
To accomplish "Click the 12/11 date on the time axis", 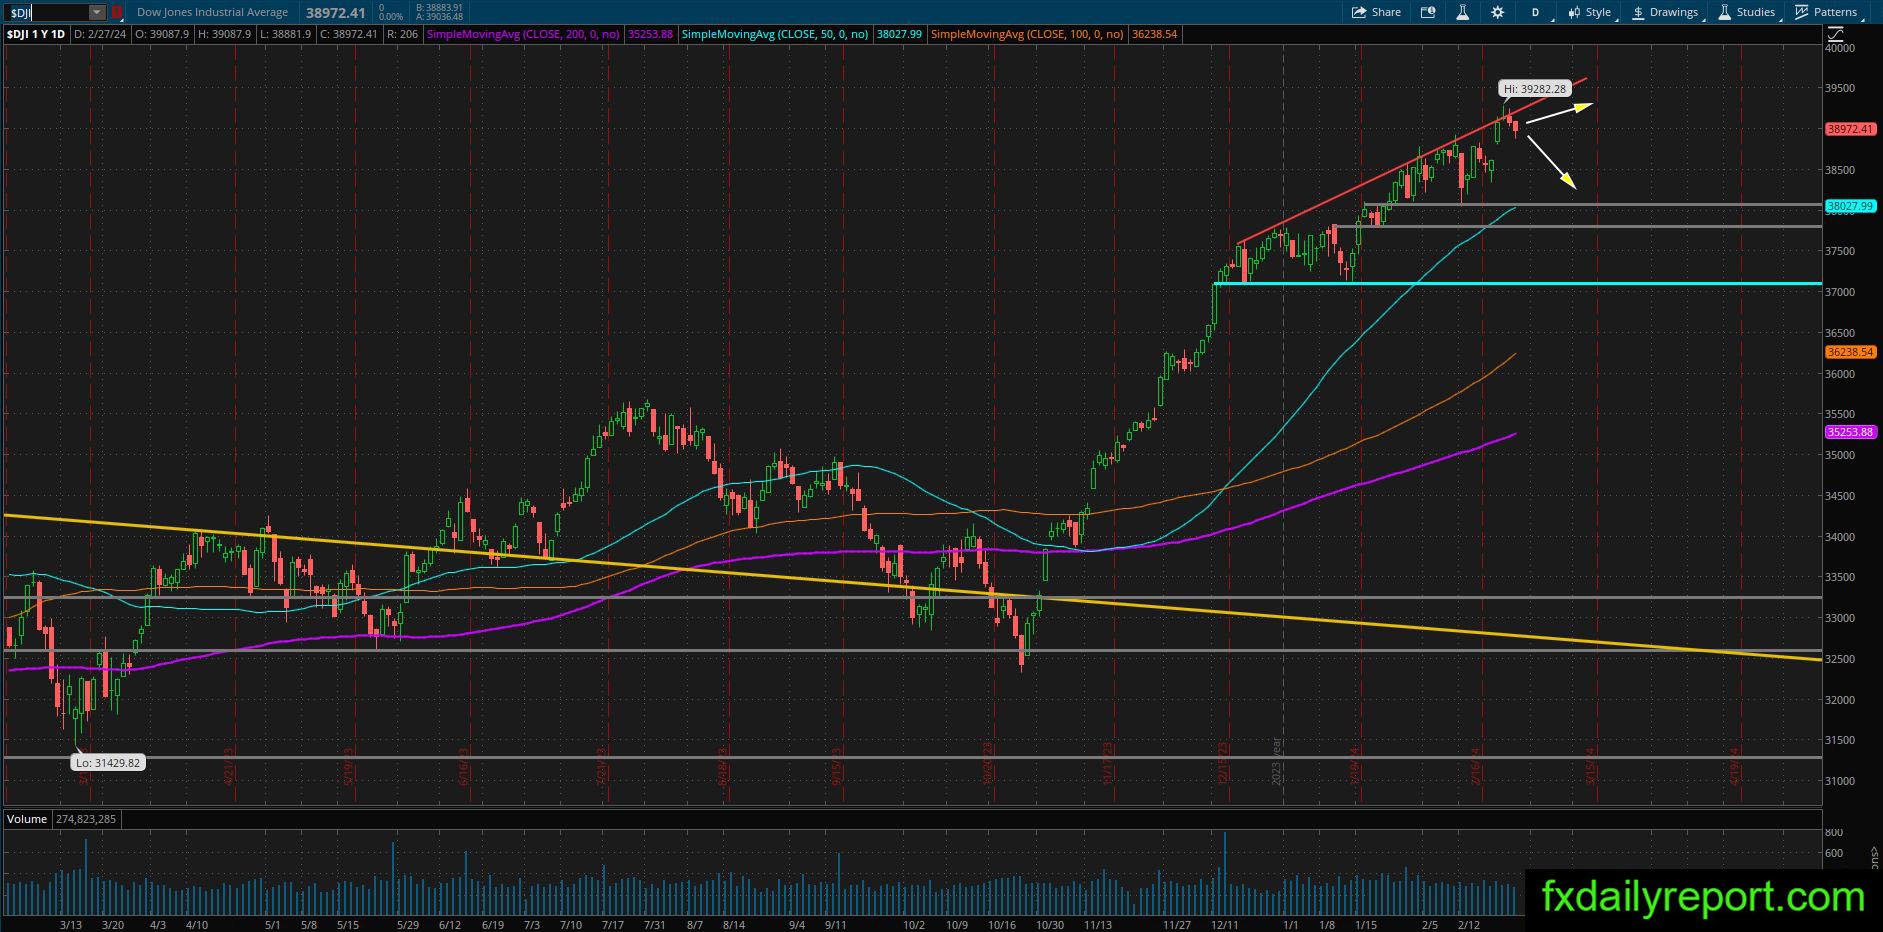I will click(x=1224, y=925).
